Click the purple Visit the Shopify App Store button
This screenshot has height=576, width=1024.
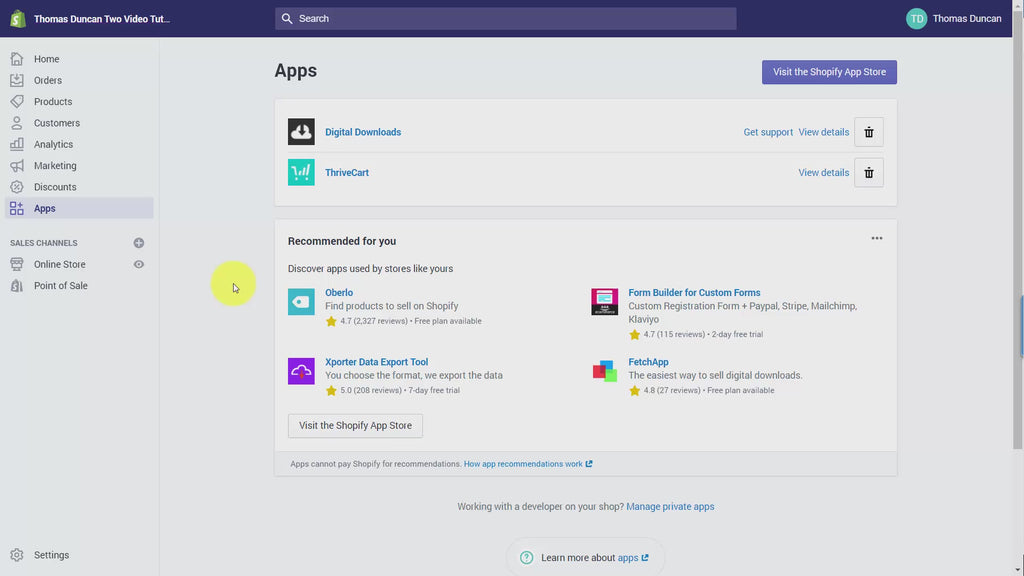[x=829, y=72]
